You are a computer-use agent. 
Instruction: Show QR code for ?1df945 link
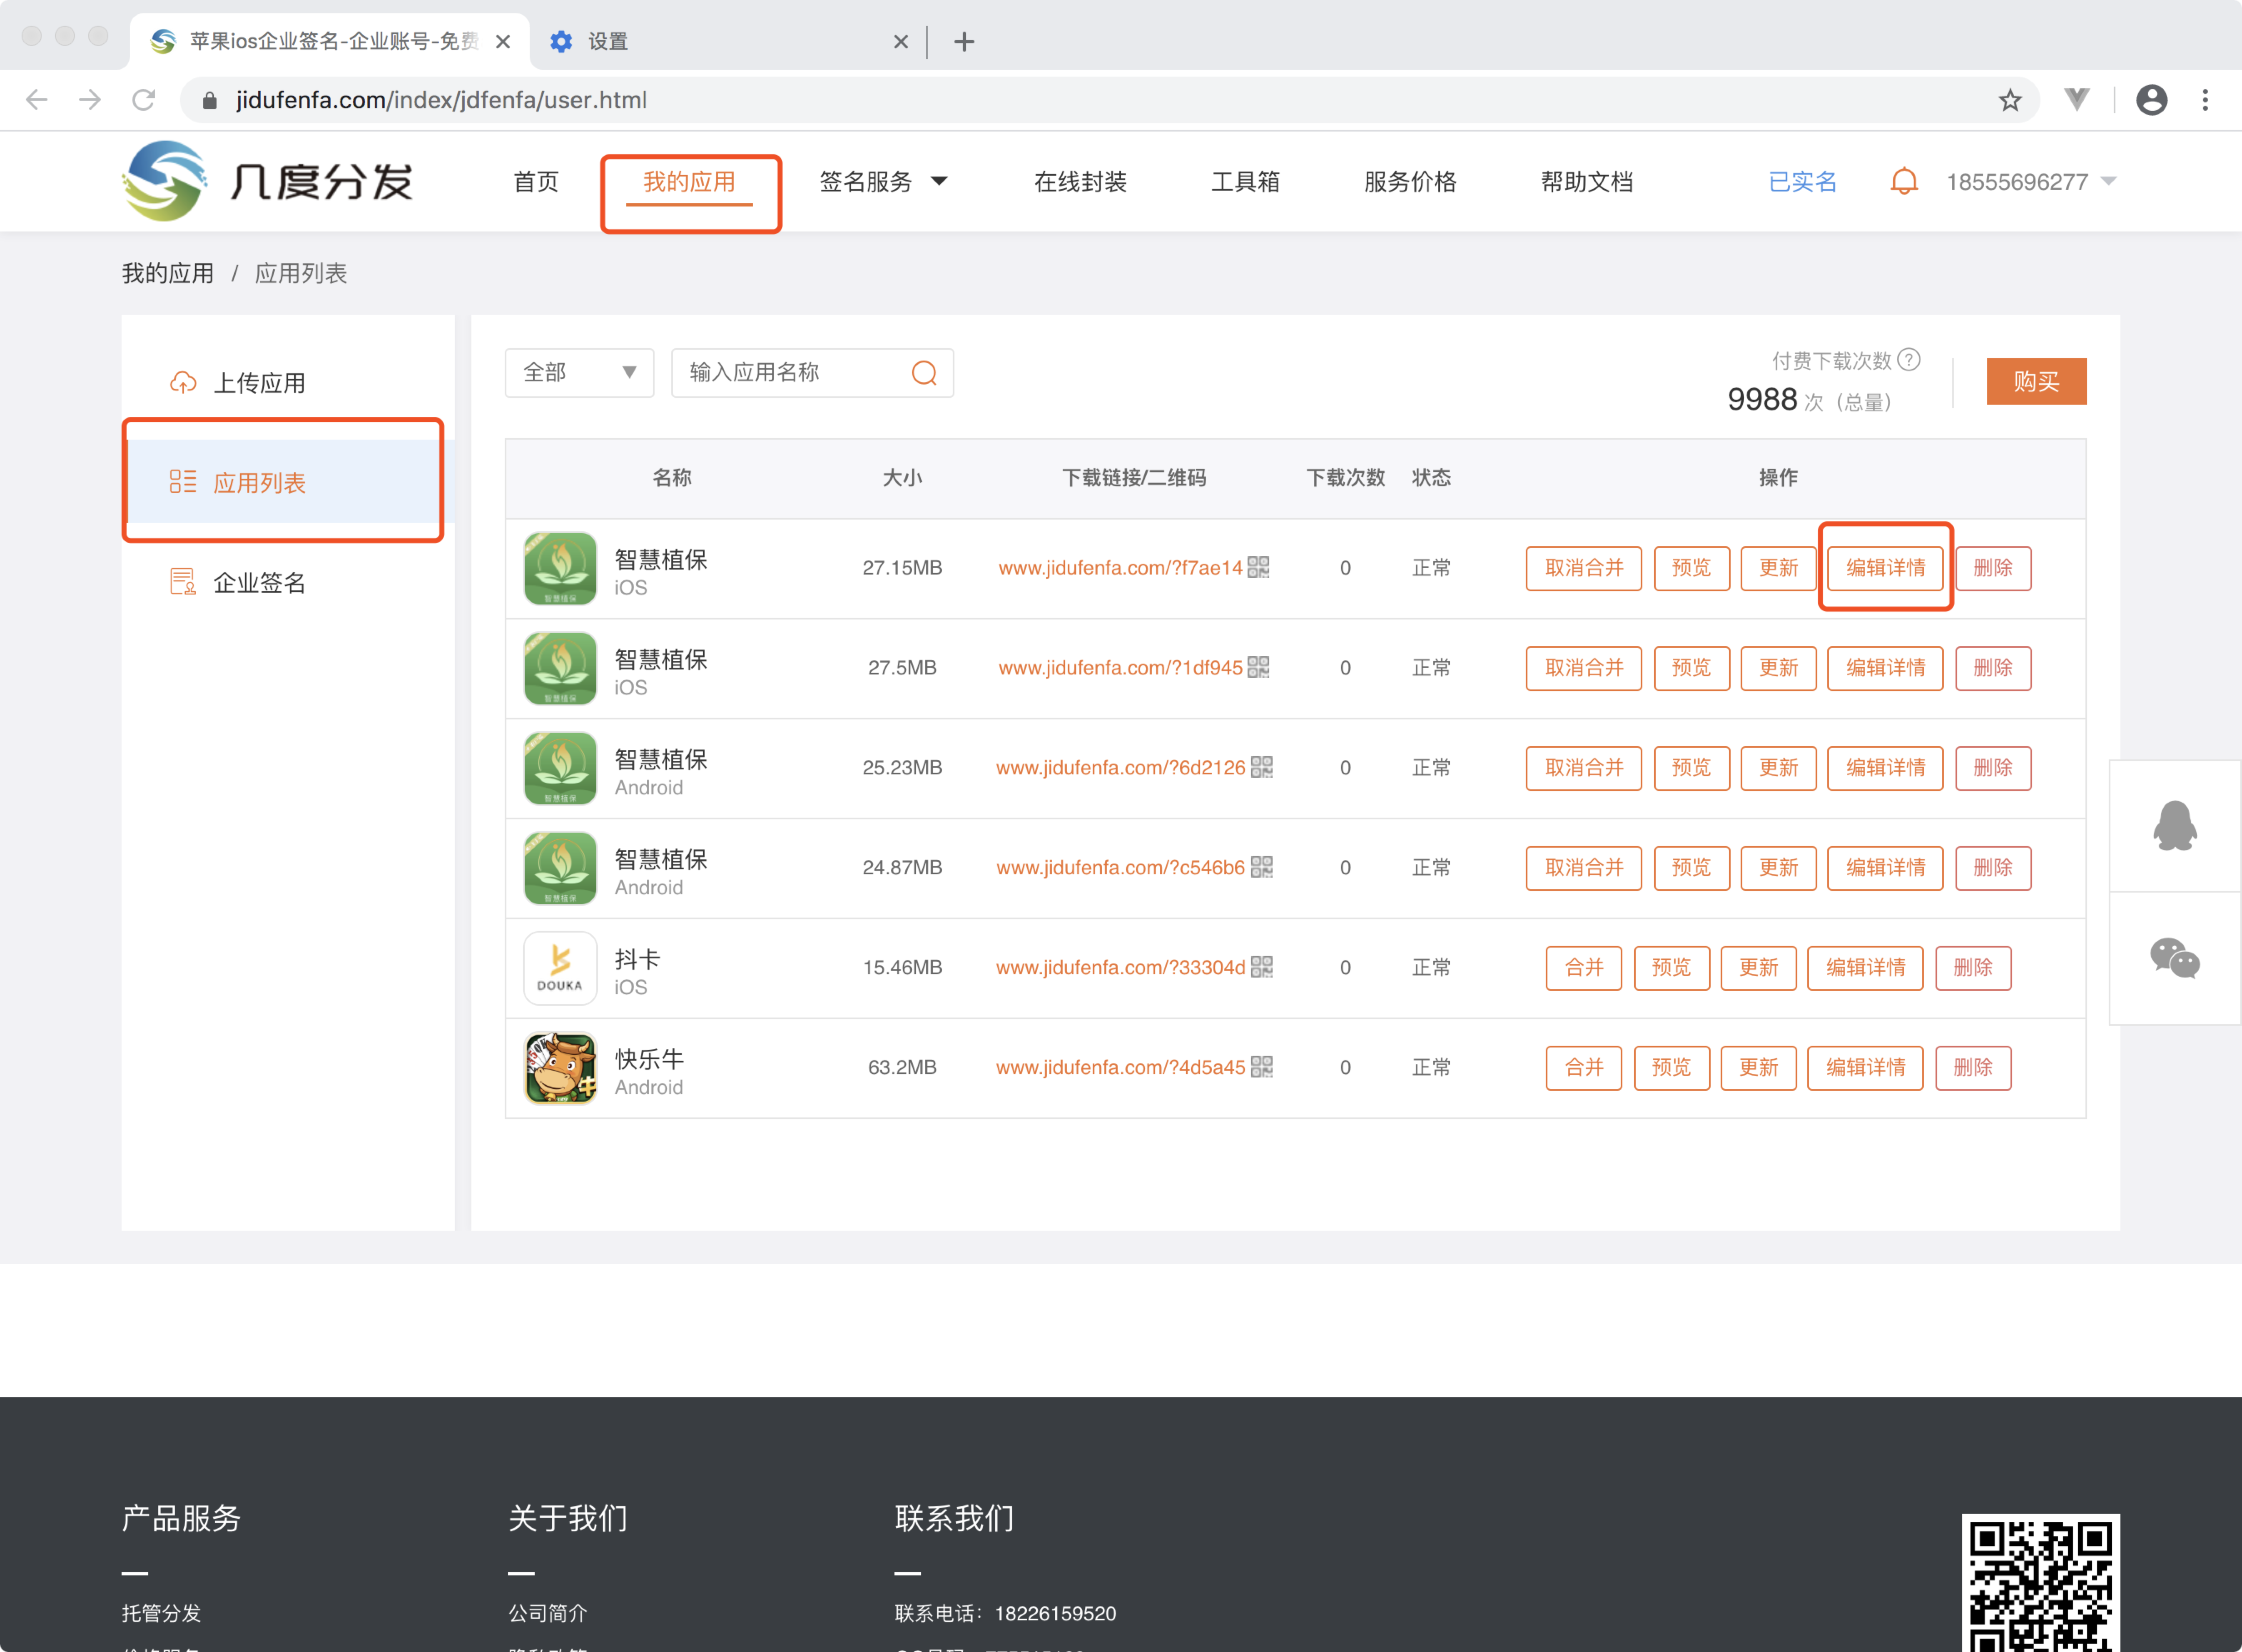(1259, 667)
